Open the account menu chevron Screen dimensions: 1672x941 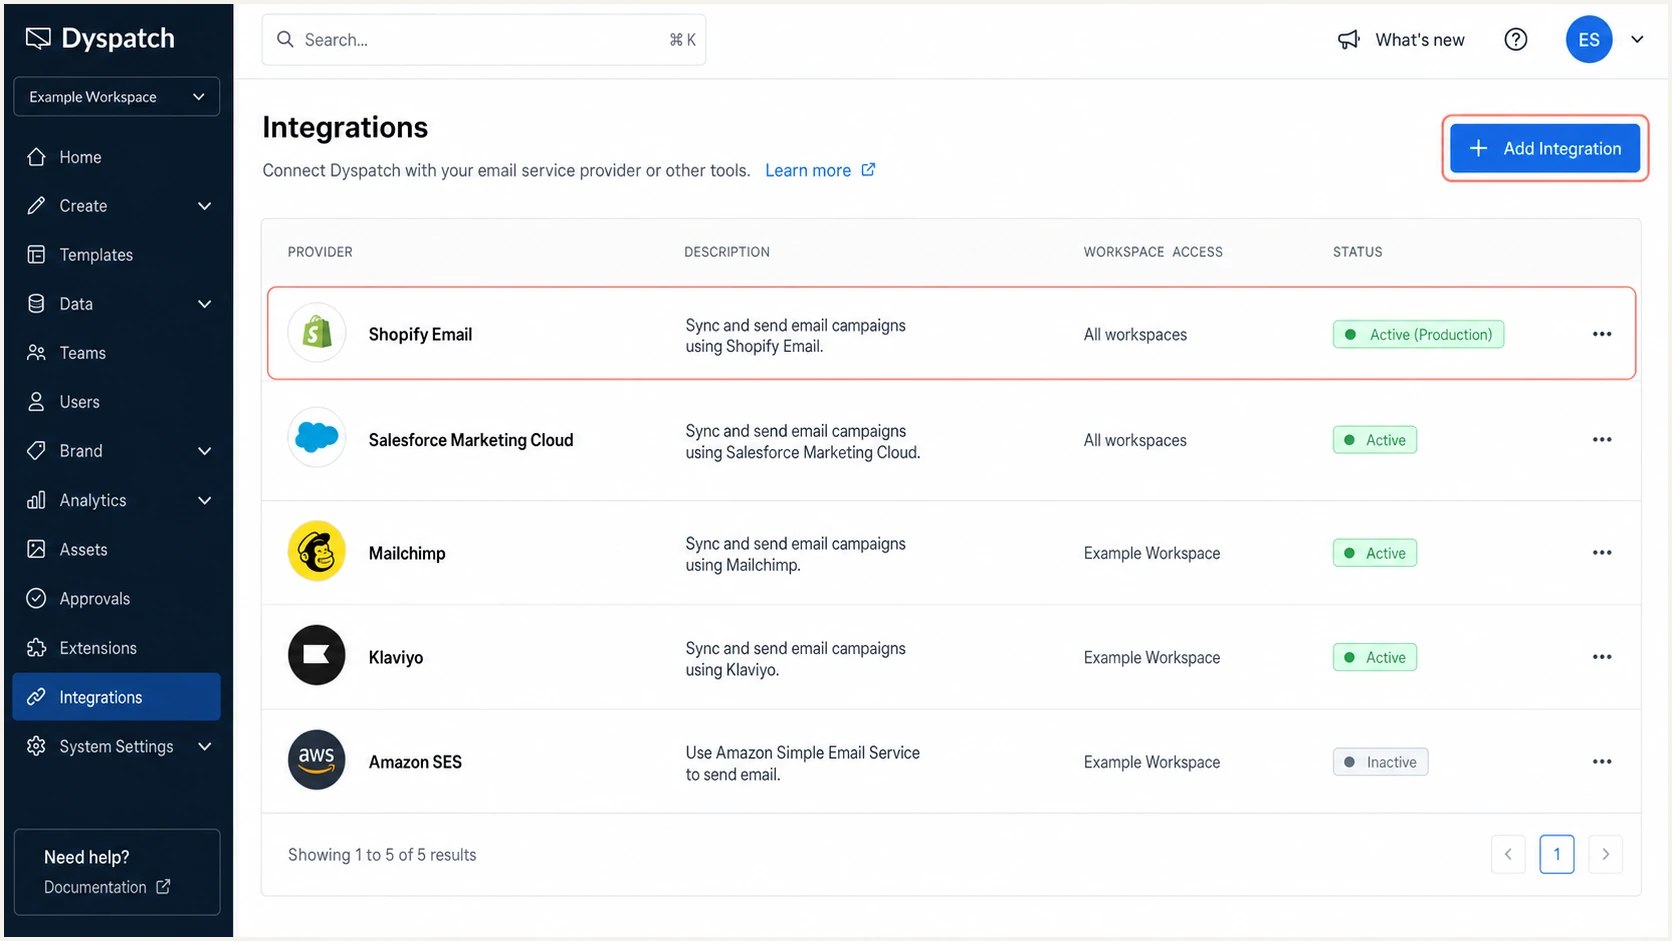pos(1637,40)
